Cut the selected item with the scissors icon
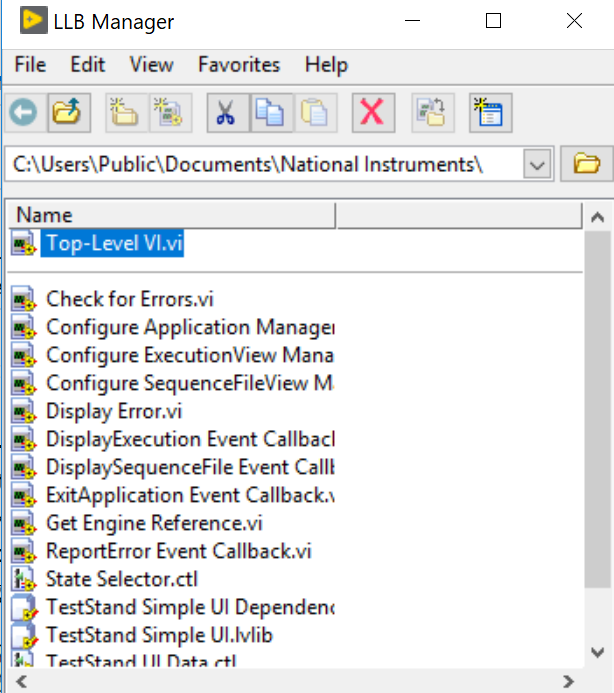Viewport: 614px width, 693px height. point(228,113)
